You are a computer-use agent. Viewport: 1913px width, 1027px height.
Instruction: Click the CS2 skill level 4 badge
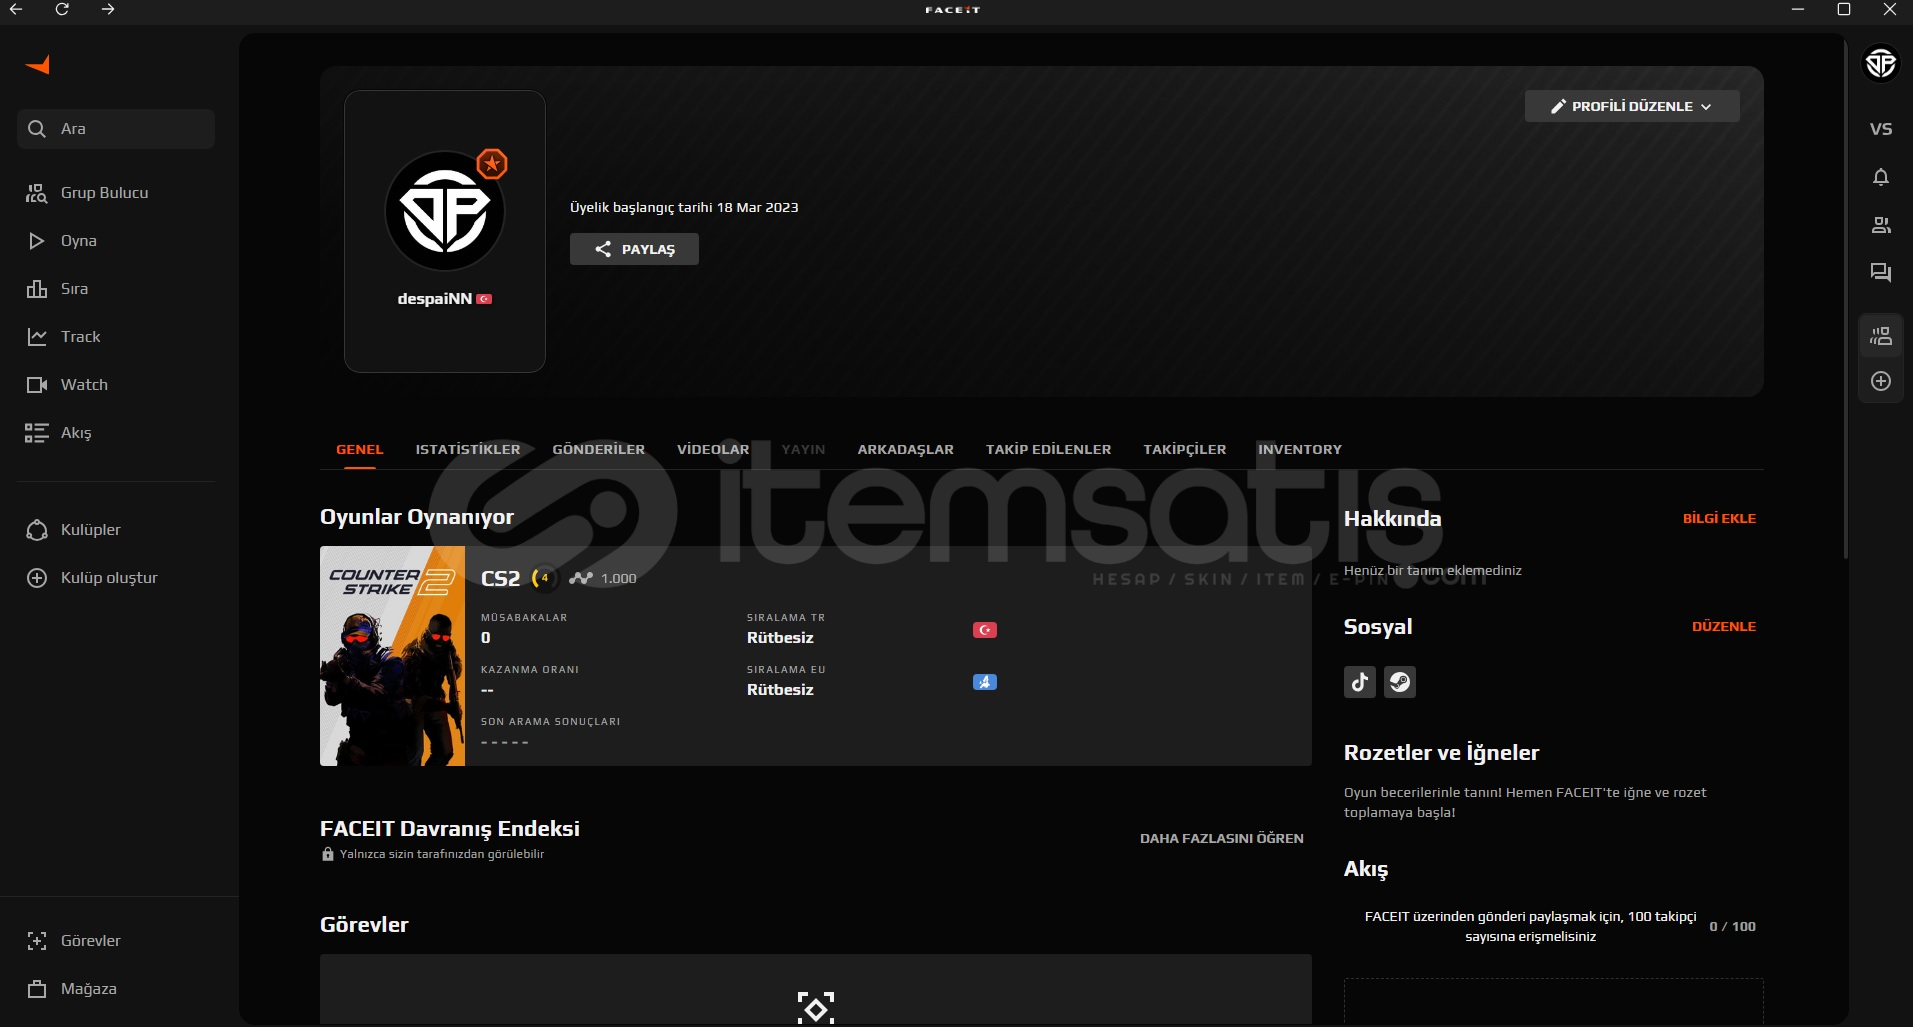(544, 578)
